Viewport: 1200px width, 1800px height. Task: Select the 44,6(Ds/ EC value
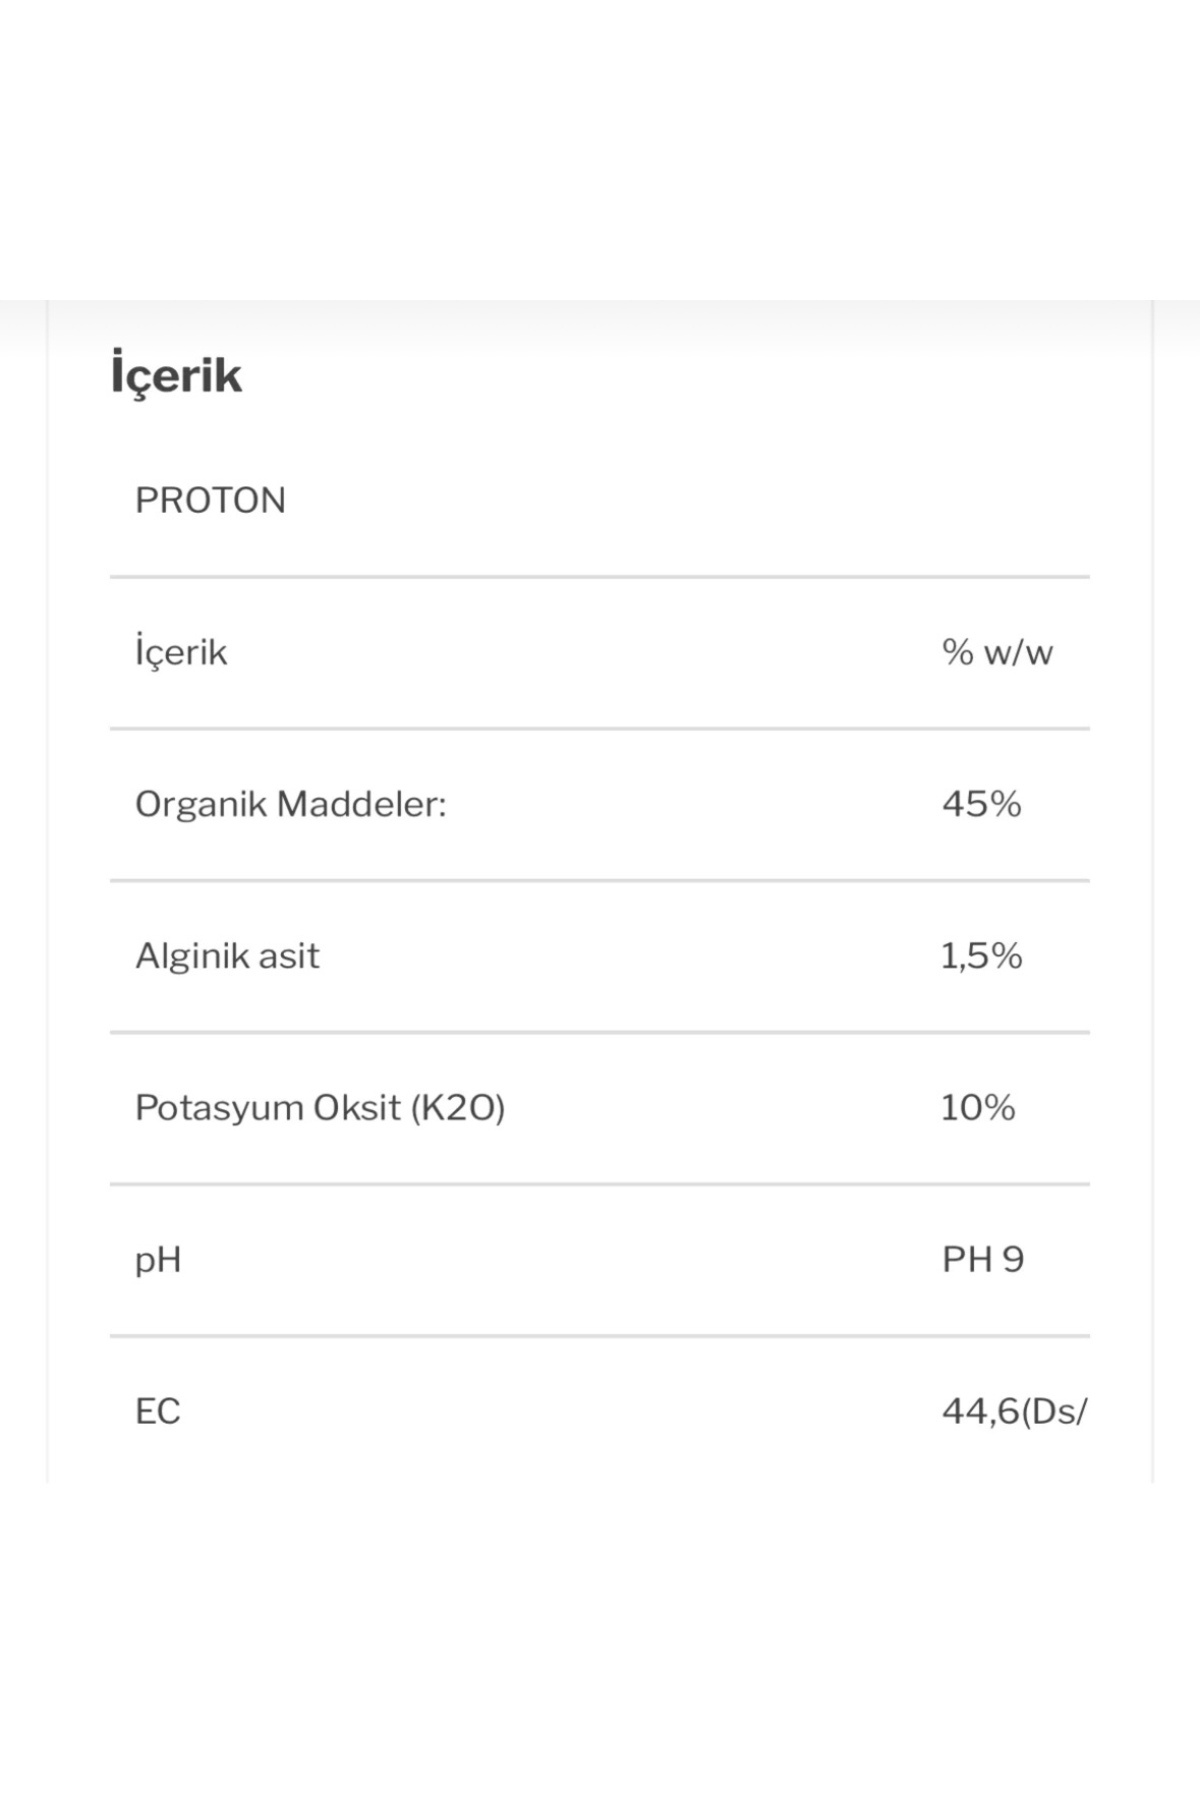[x=1013, y=1411]
